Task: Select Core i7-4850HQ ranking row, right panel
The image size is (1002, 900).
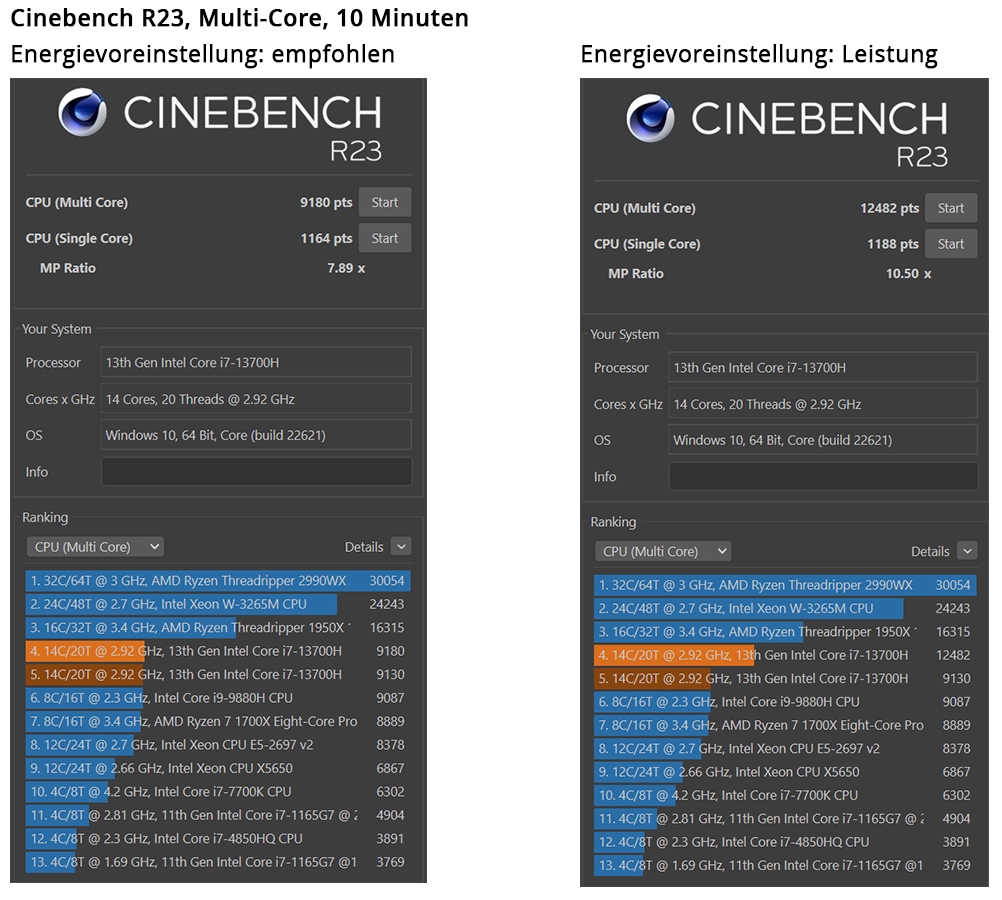Action: tap(785, 842)
